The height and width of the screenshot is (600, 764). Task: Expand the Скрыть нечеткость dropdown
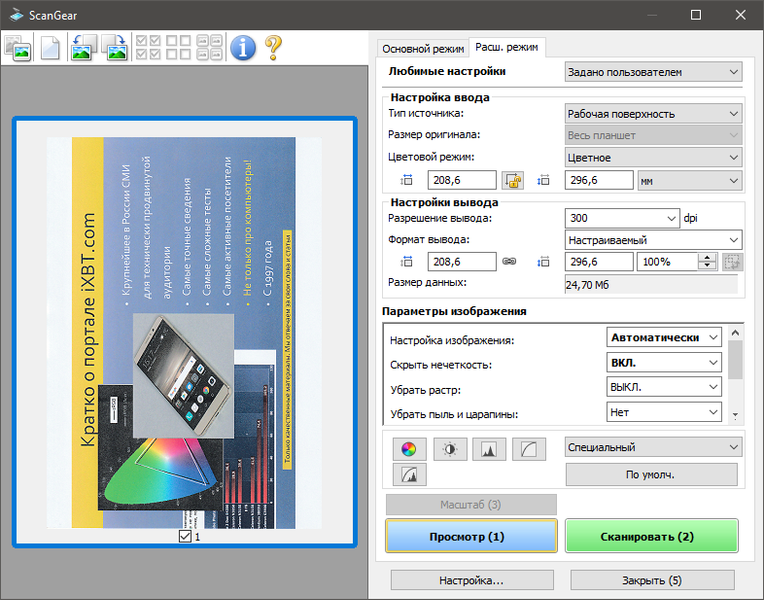pyautogui.click(x=664, y=363)
